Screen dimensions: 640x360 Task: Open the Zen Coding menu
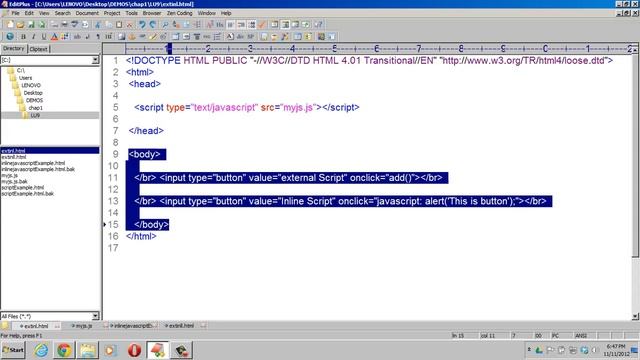[x=179, y=13]
